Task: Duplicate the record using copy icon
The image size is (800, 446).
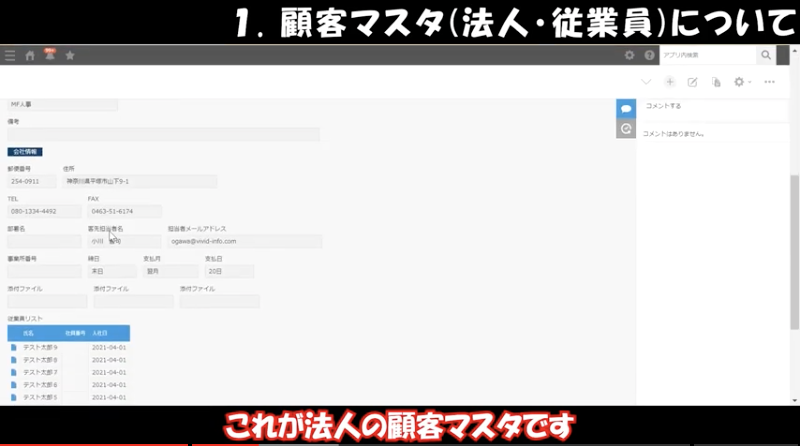Action: coord(716,82)
